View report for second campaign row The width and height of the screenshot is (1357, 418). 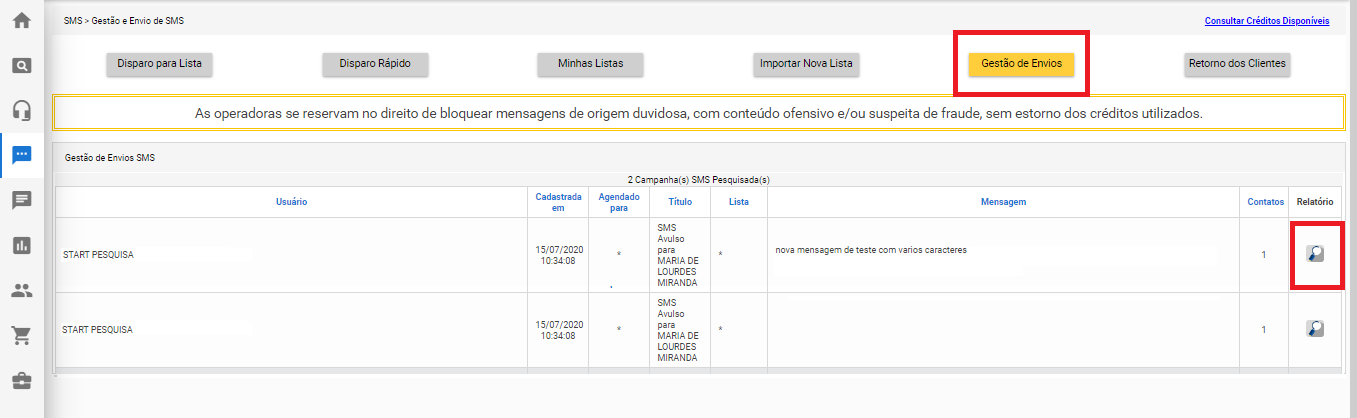coord(1315,328)
